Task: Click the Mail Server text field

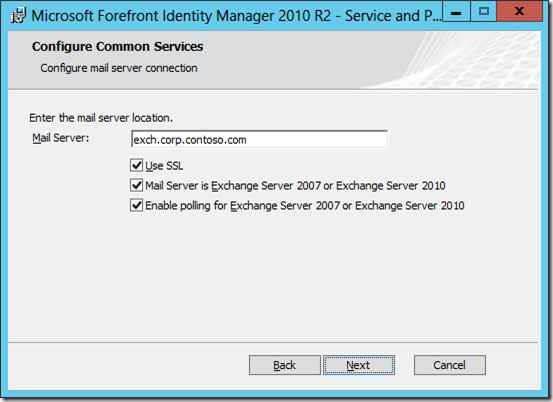Action: [259, 139]
